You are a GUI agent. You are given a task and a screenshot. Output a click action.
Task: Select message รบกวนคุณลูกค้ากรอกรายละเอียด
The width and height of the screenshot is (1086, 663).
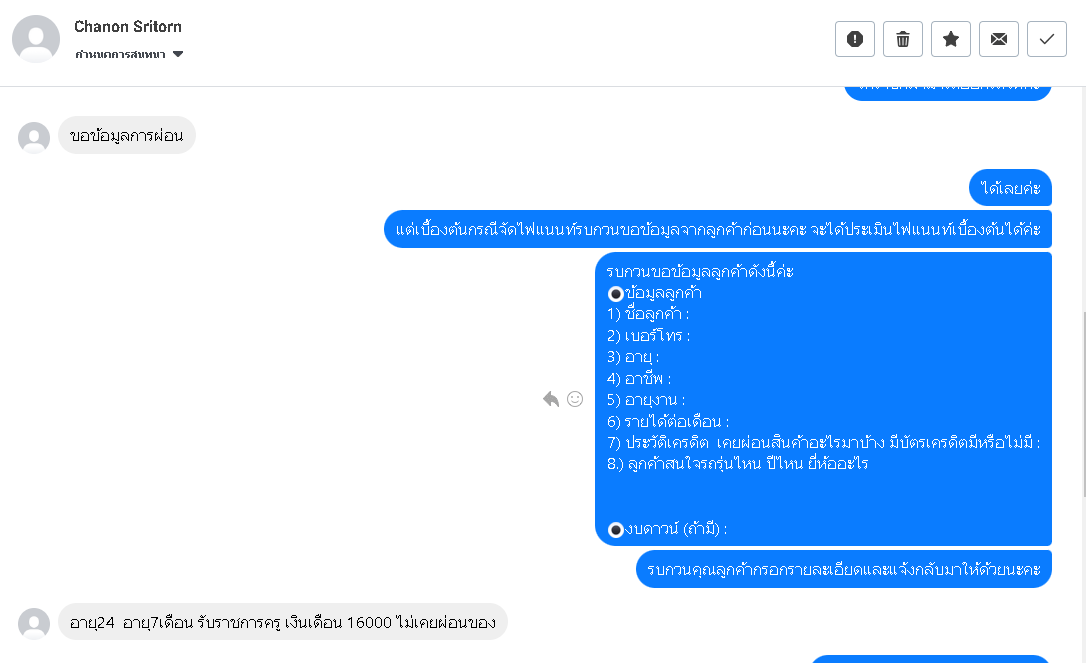844,569
